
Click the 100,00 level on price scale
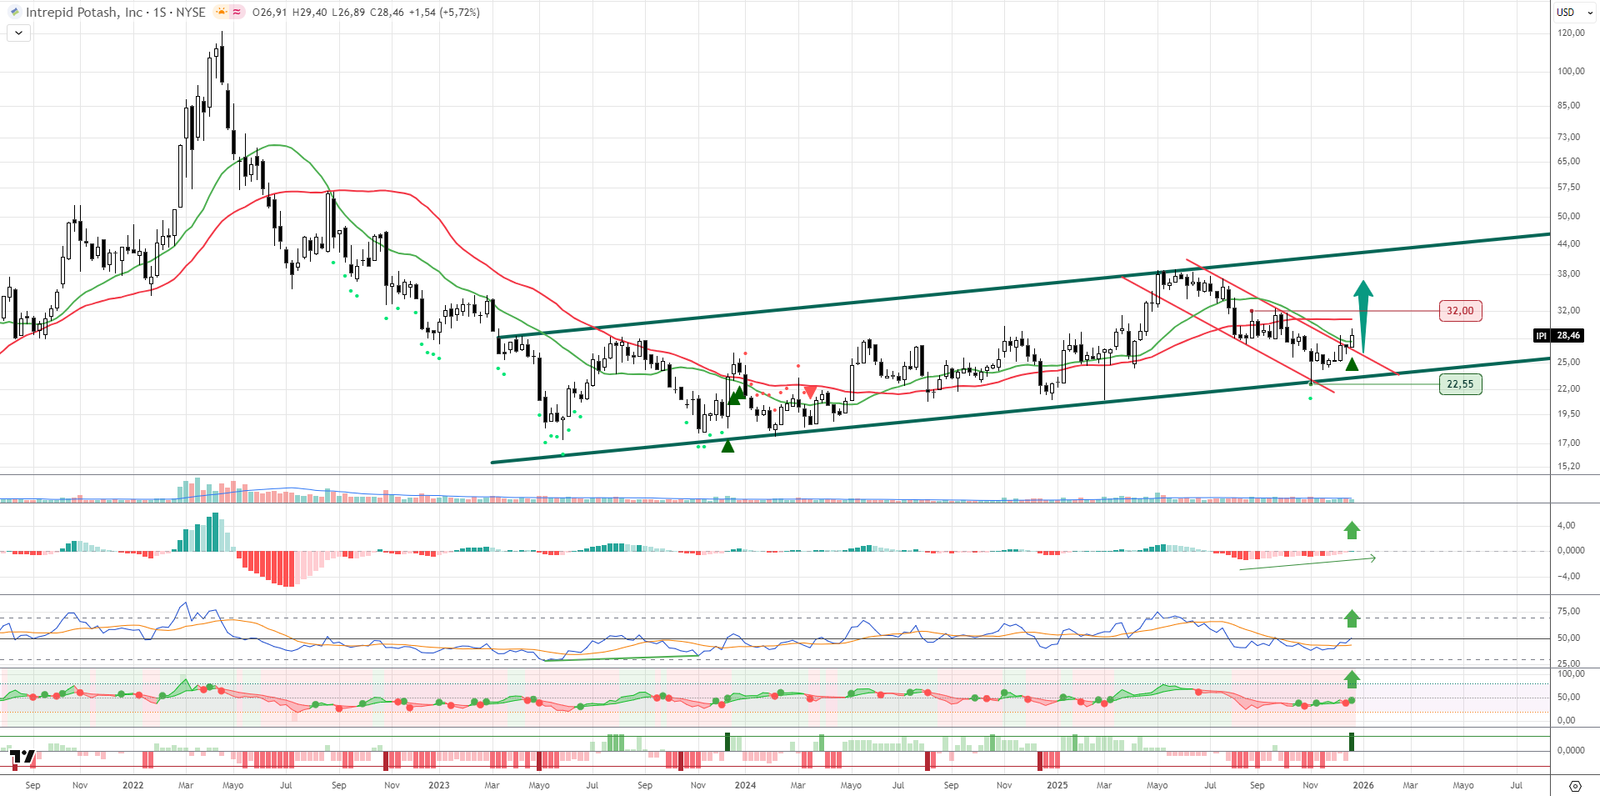coord(1570,71)
